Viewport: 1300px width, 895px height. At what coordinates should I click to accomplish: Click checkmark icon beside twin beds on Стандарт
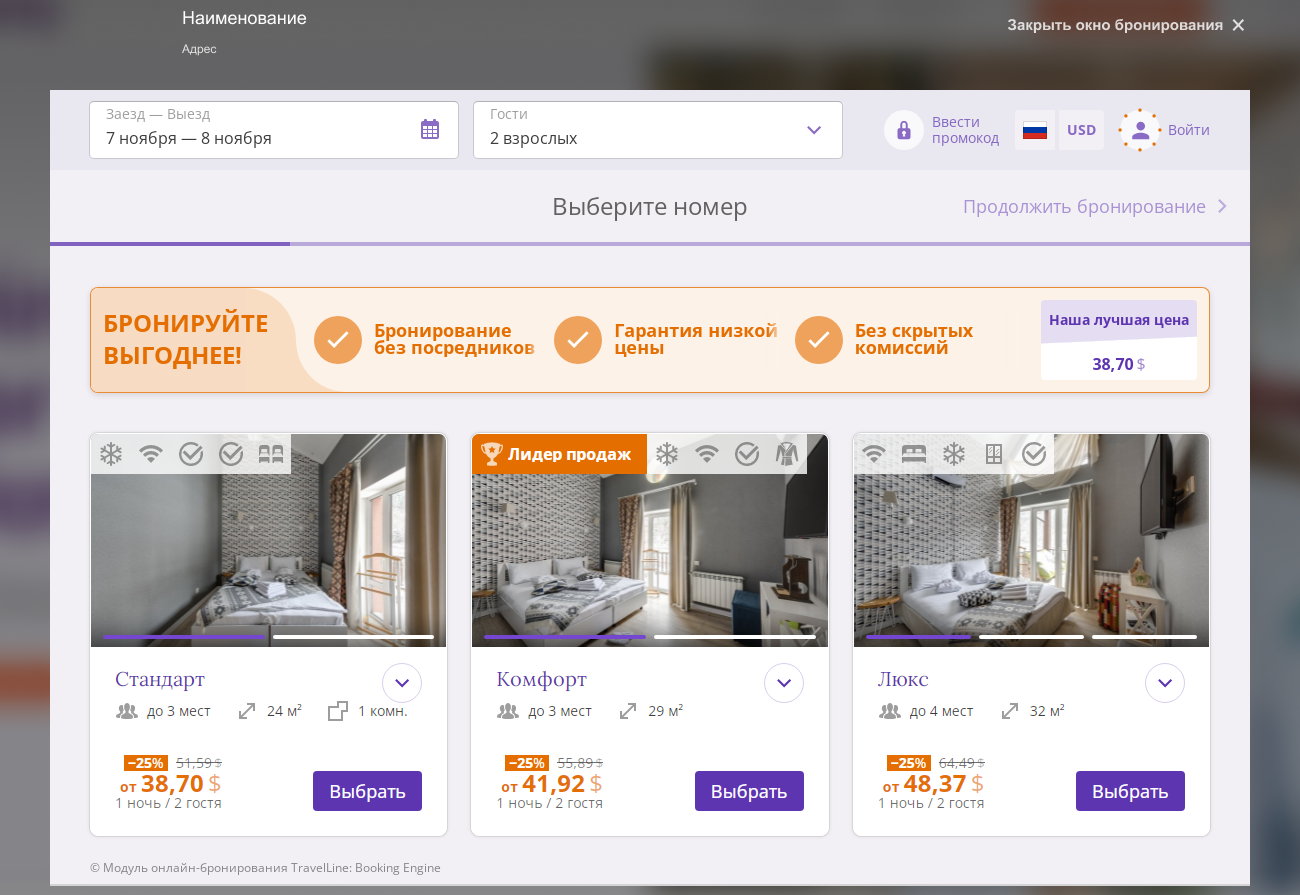coord(231,454)
